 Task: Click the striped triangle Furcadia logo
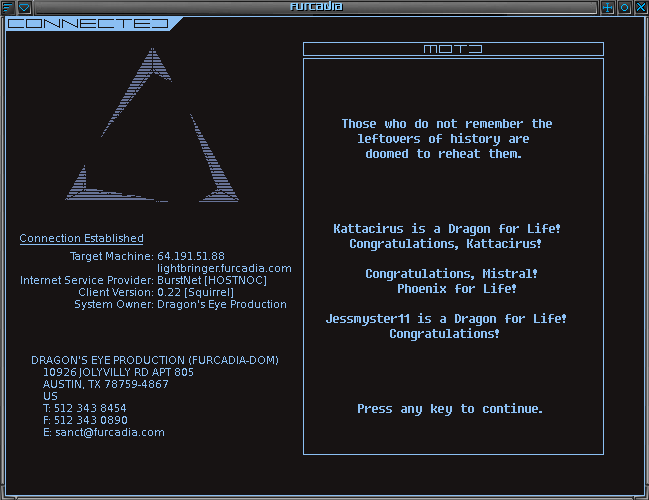click(x=152, y=125)
